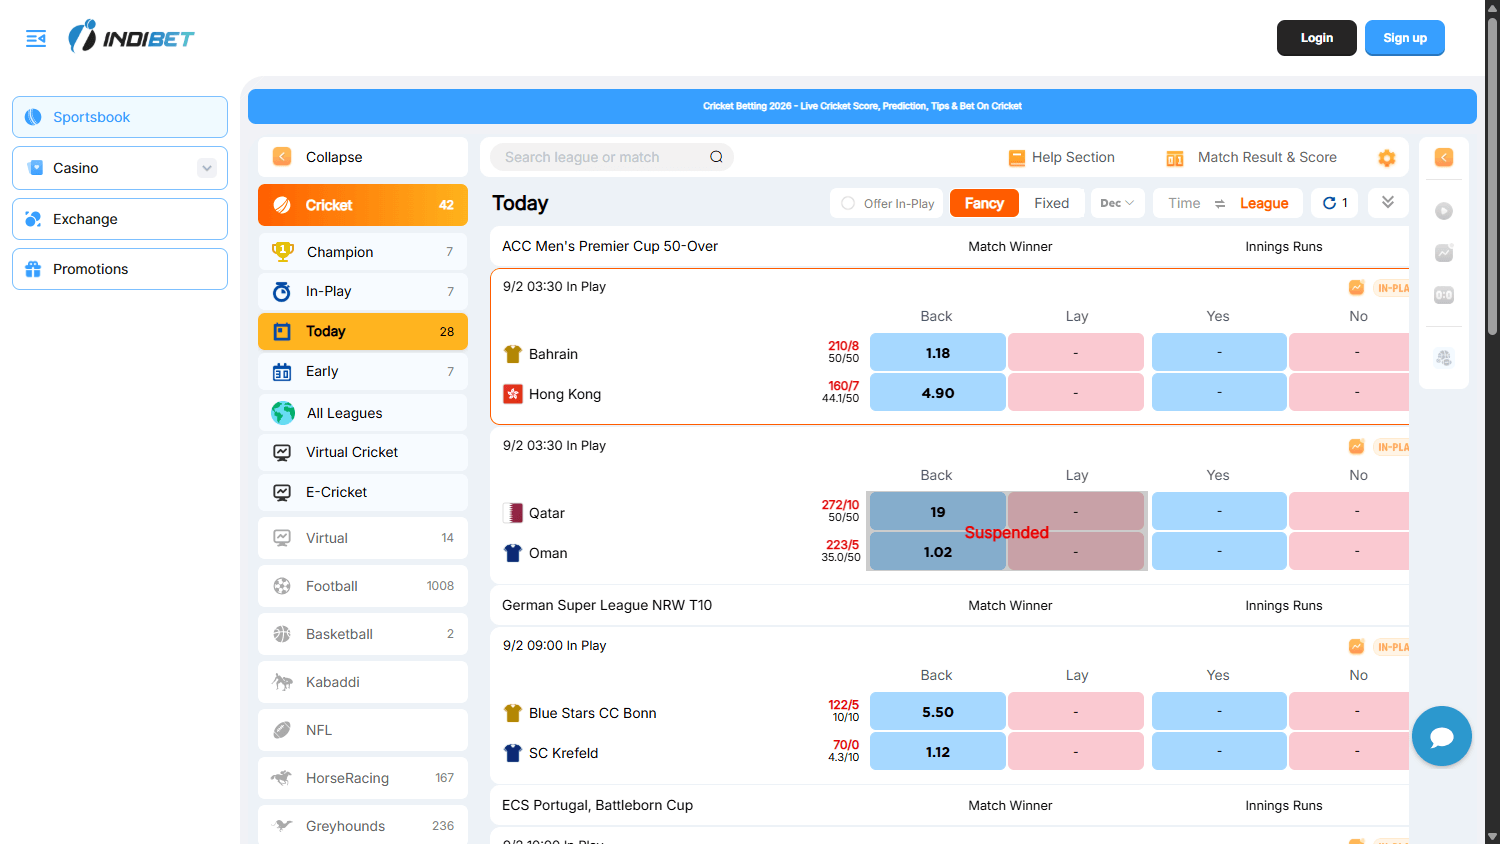This screenshot has height=844, width=1500.
Task: Switch odds type to Fixed
Action: click(x=1052, y=203)
